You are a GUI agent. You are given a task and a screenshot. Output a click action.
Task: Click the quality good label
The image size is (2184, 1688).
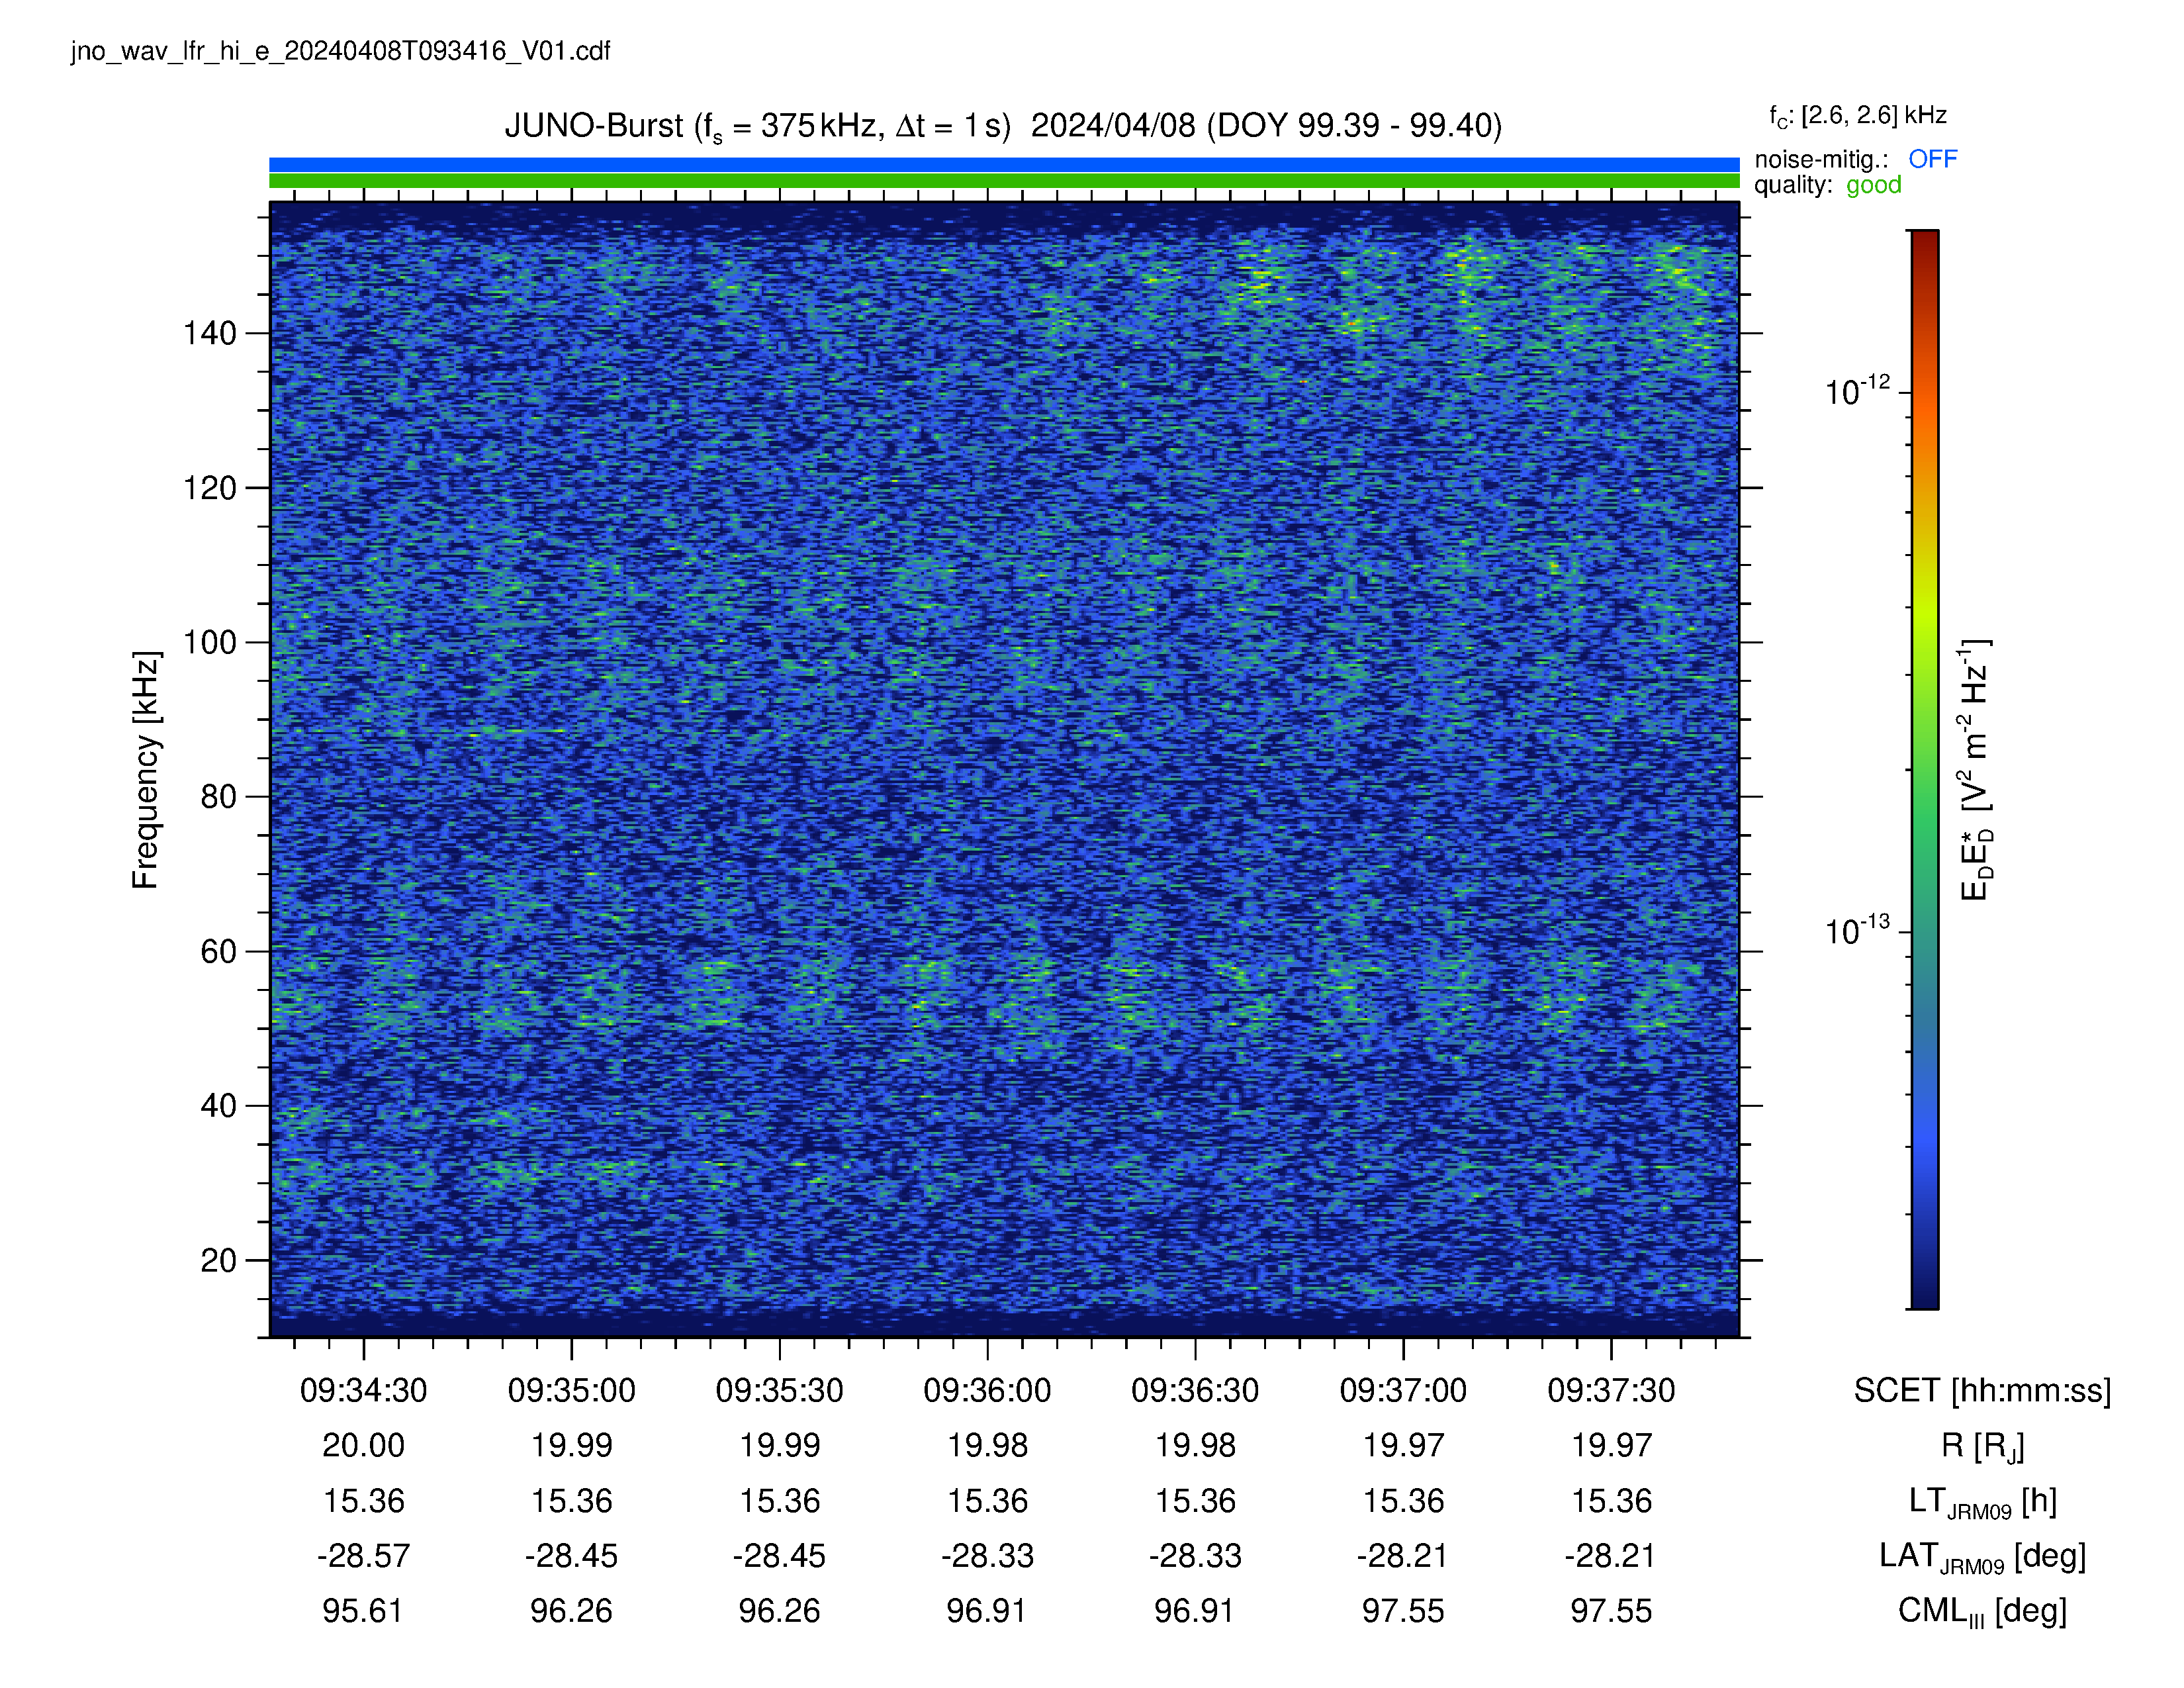[1828, 185]
